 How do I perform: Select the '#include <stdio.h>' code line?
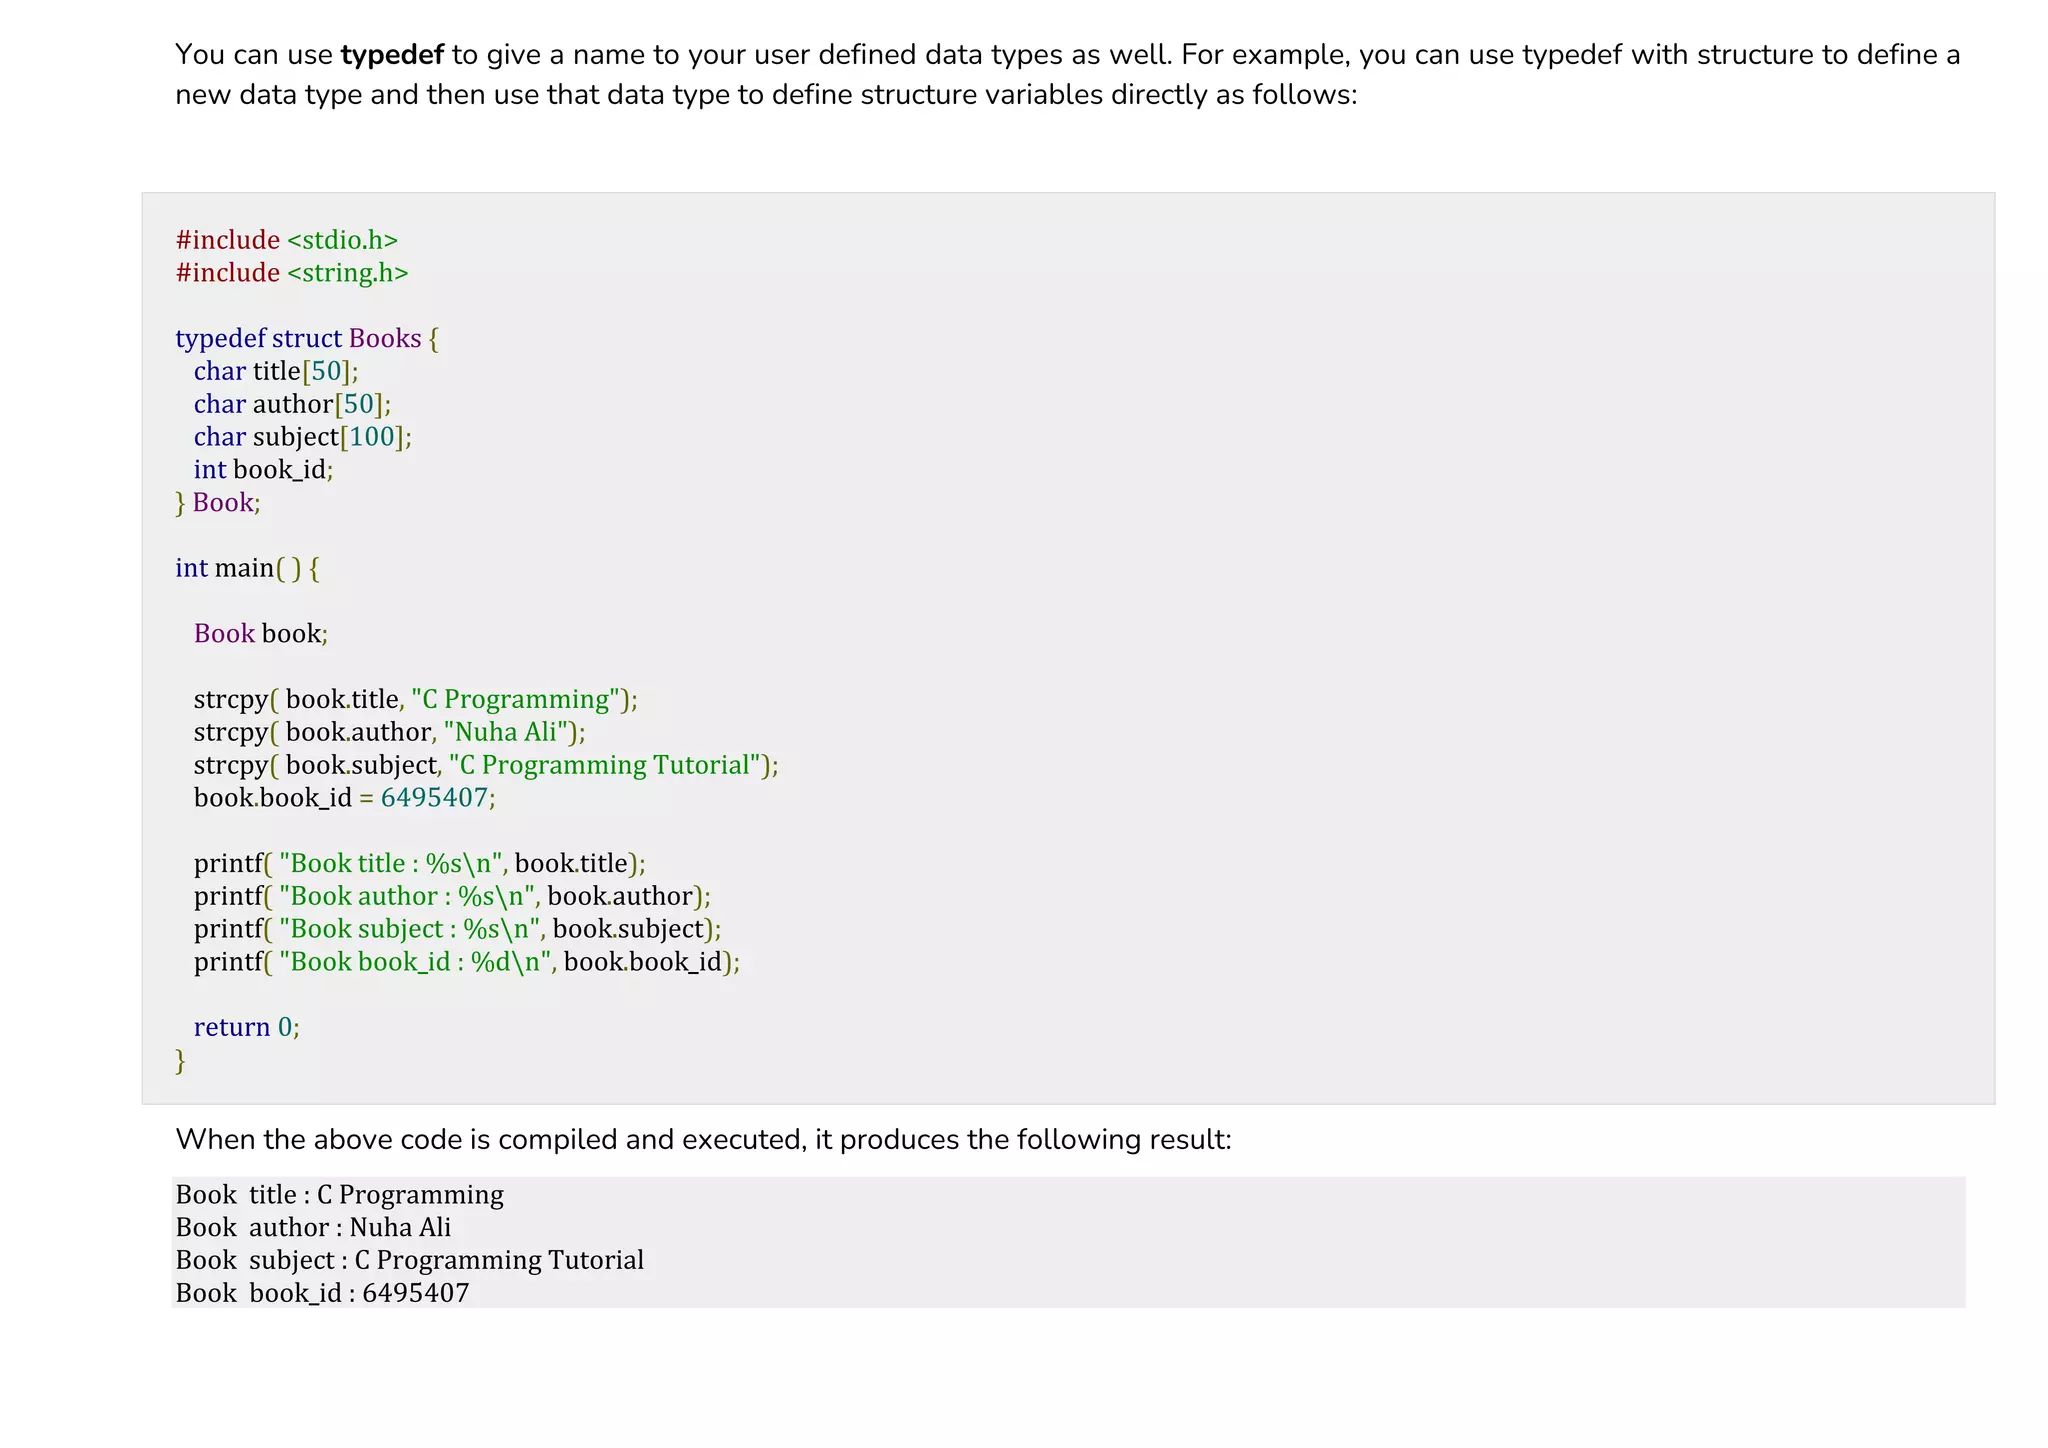(287, 240)
